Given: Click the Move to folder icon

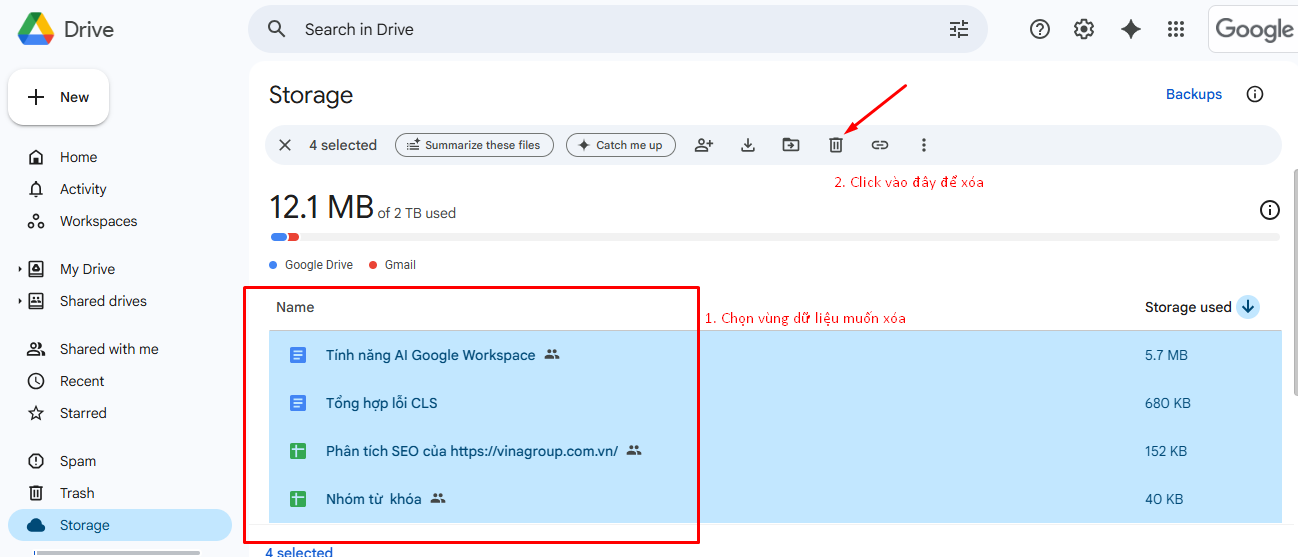Looking at the screenshot, I should 791,145.
